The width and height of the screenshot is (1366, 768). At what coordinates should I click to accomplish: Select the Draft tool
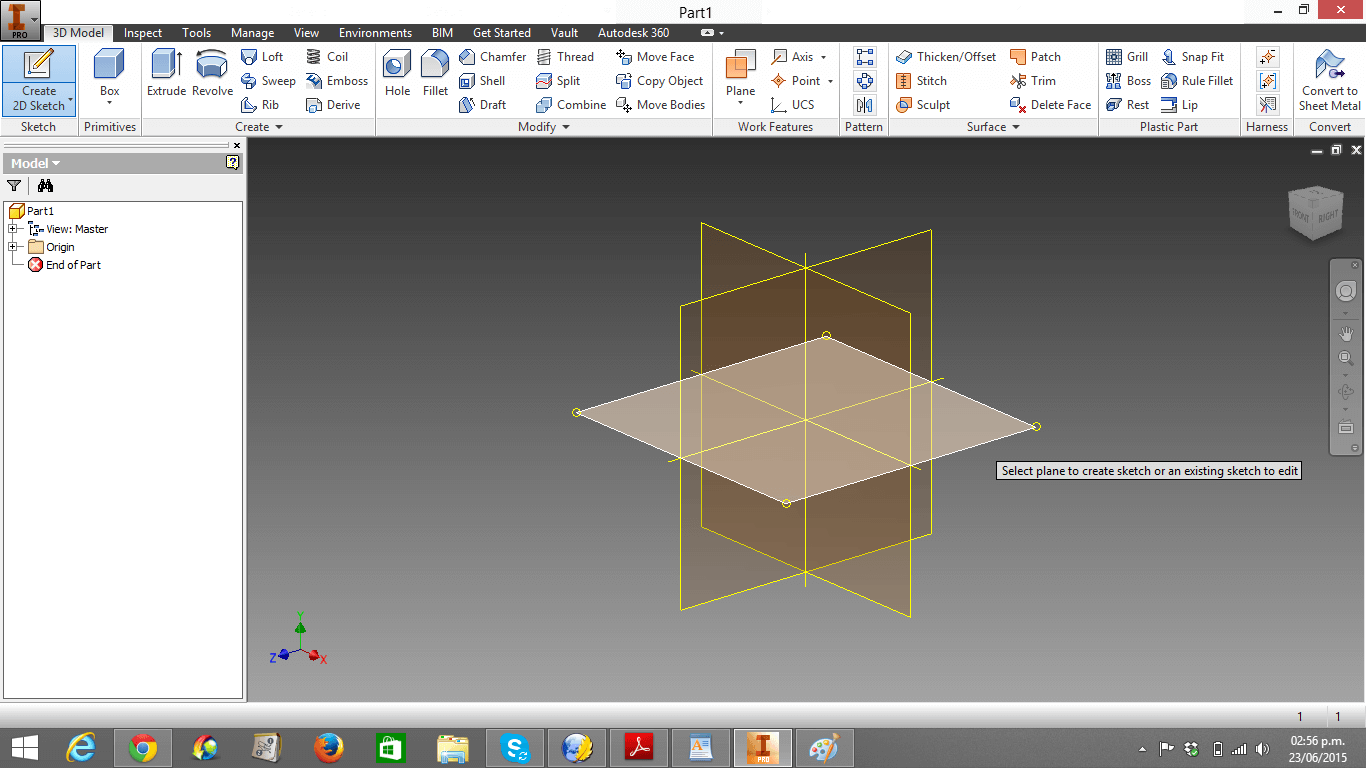482,105
